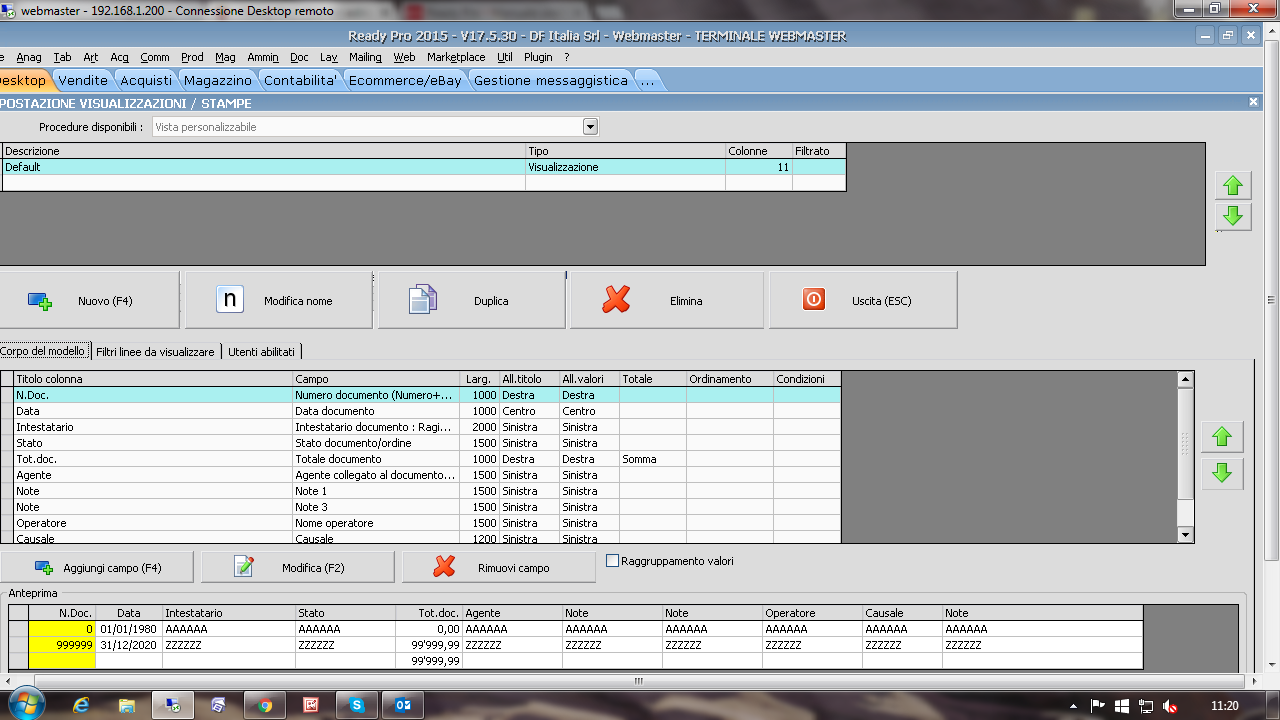Click the Elimina button
Screen dimensions: 1280x720
[x=667, y=300]
